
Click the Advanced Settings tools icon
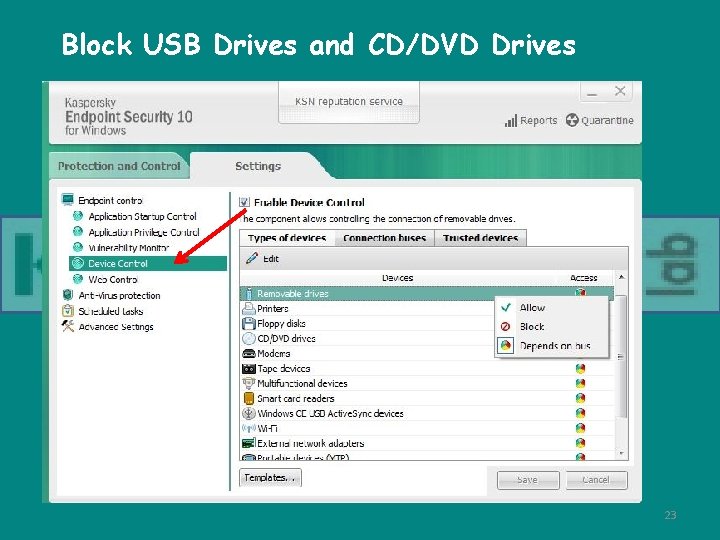coord(68,326)
